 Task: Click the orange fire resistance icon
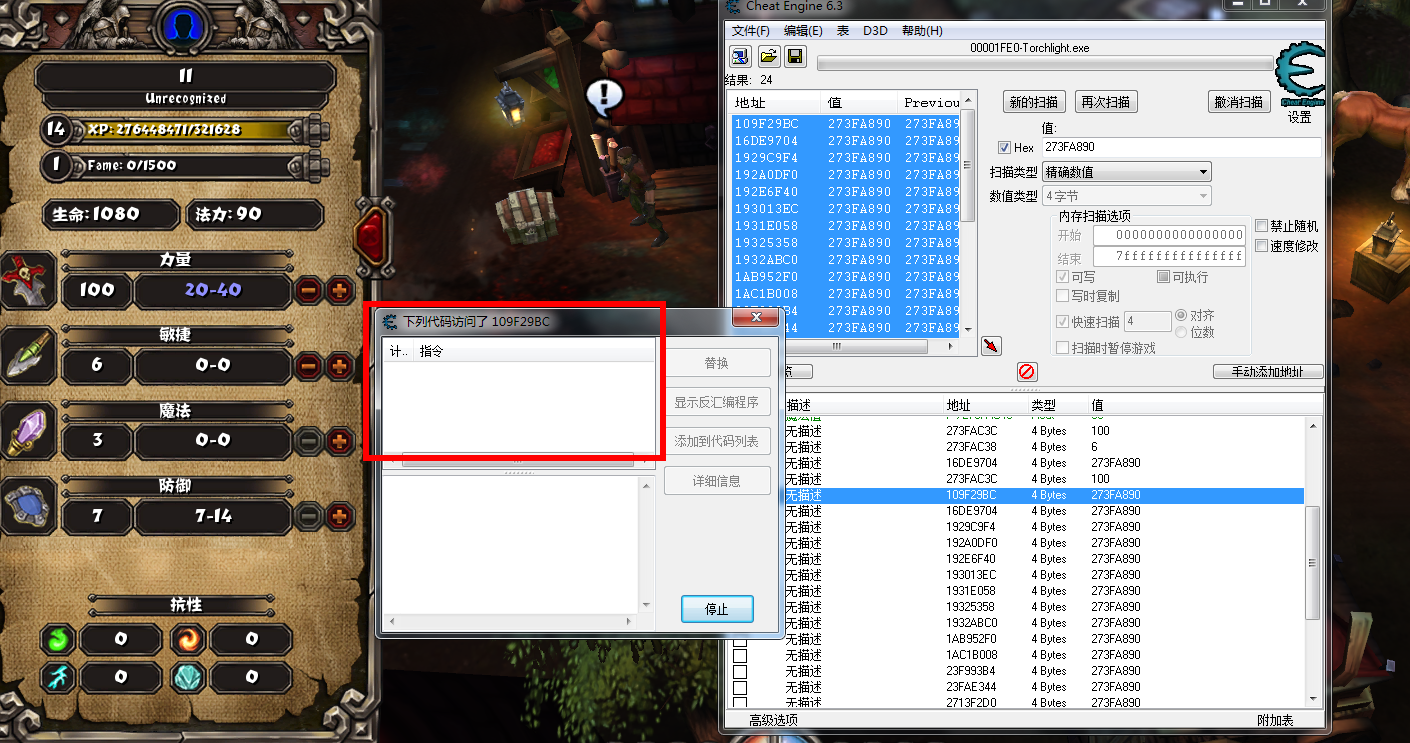[x=186, y=638]
